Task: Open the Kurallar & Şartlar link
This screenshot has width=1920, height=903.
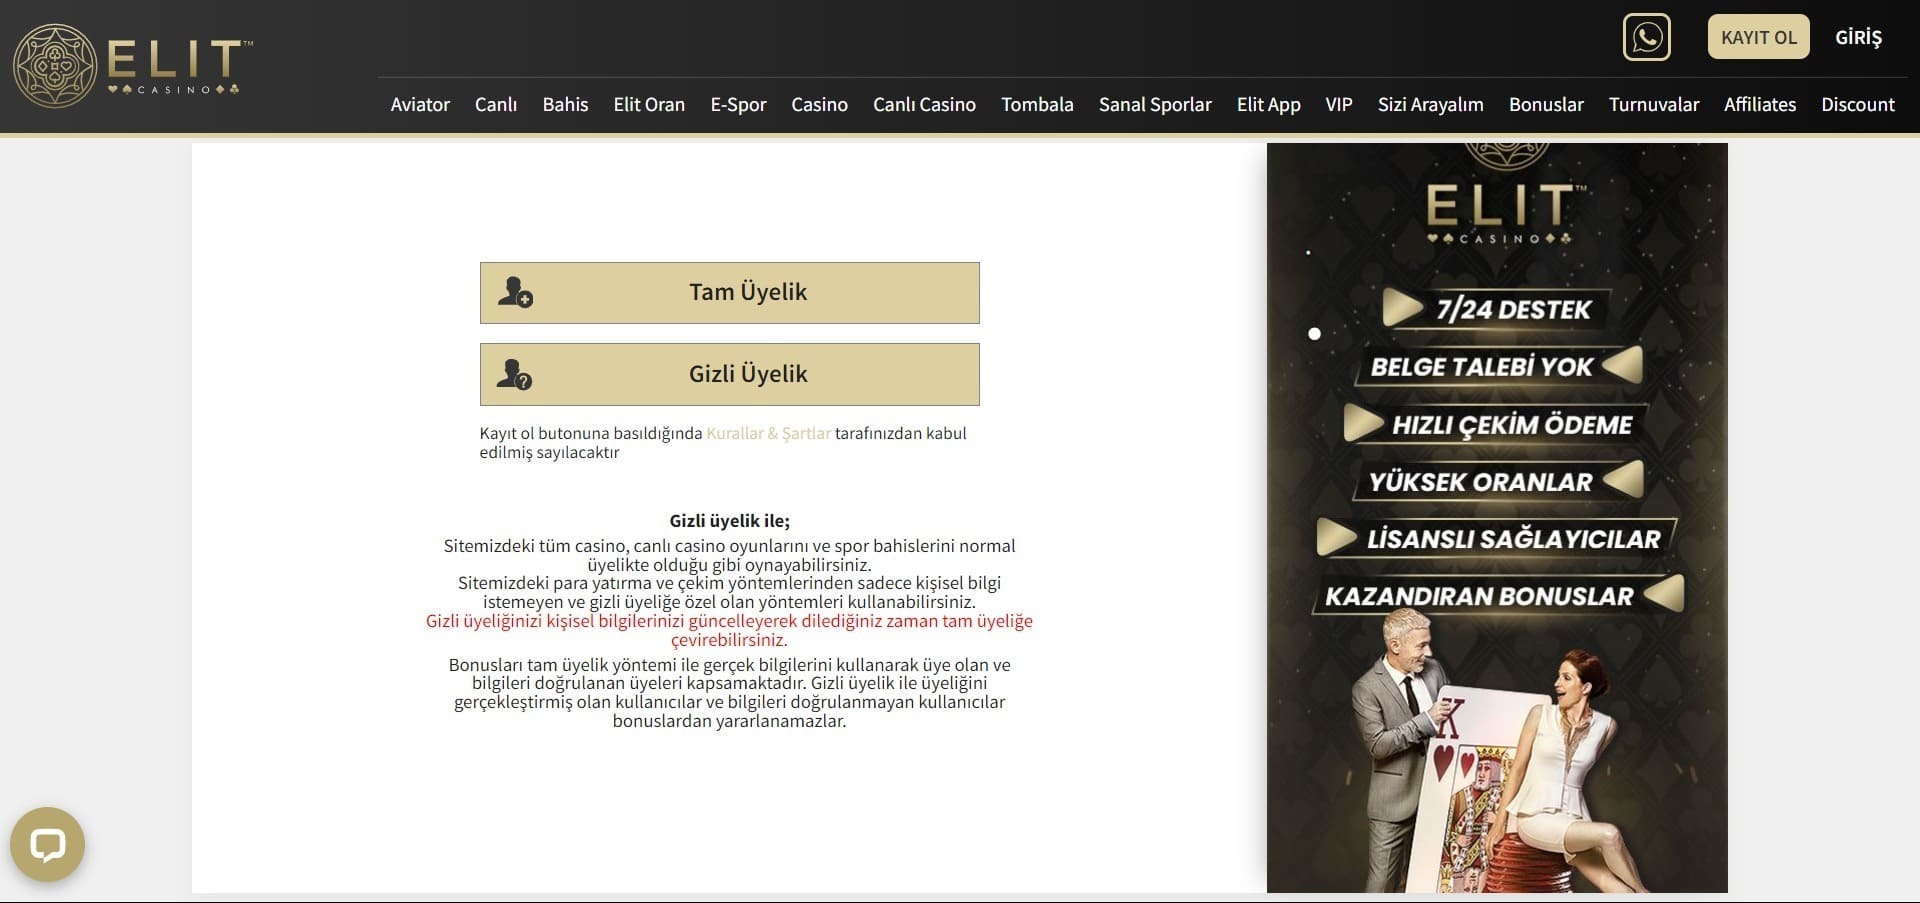Action: (768, 433)
